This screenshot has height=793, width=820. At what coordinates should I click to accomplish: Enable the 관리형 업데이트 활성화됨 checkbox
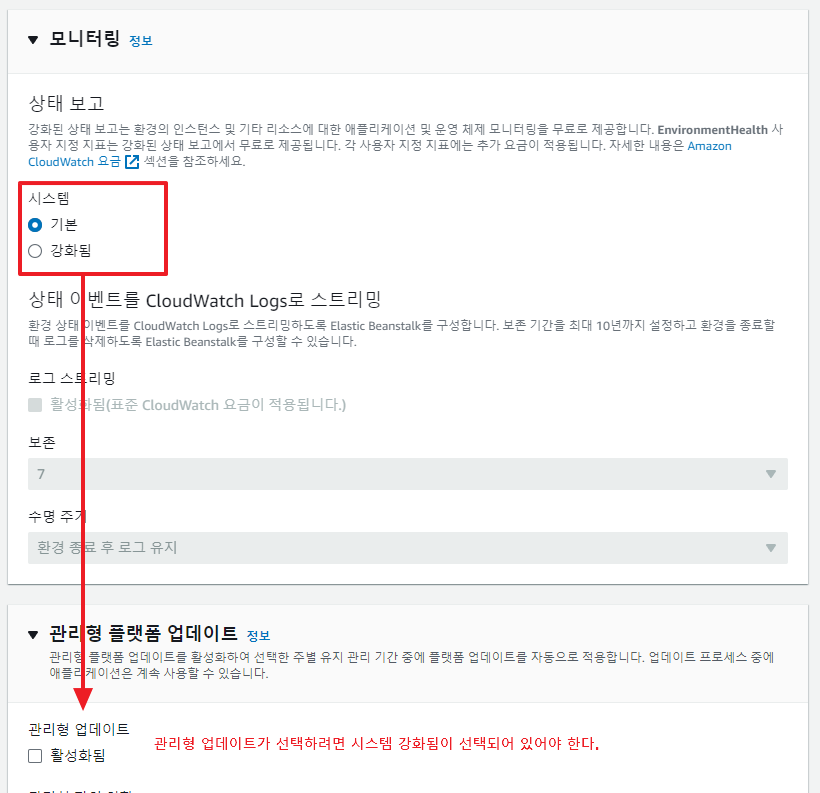[x=35, y=756]
